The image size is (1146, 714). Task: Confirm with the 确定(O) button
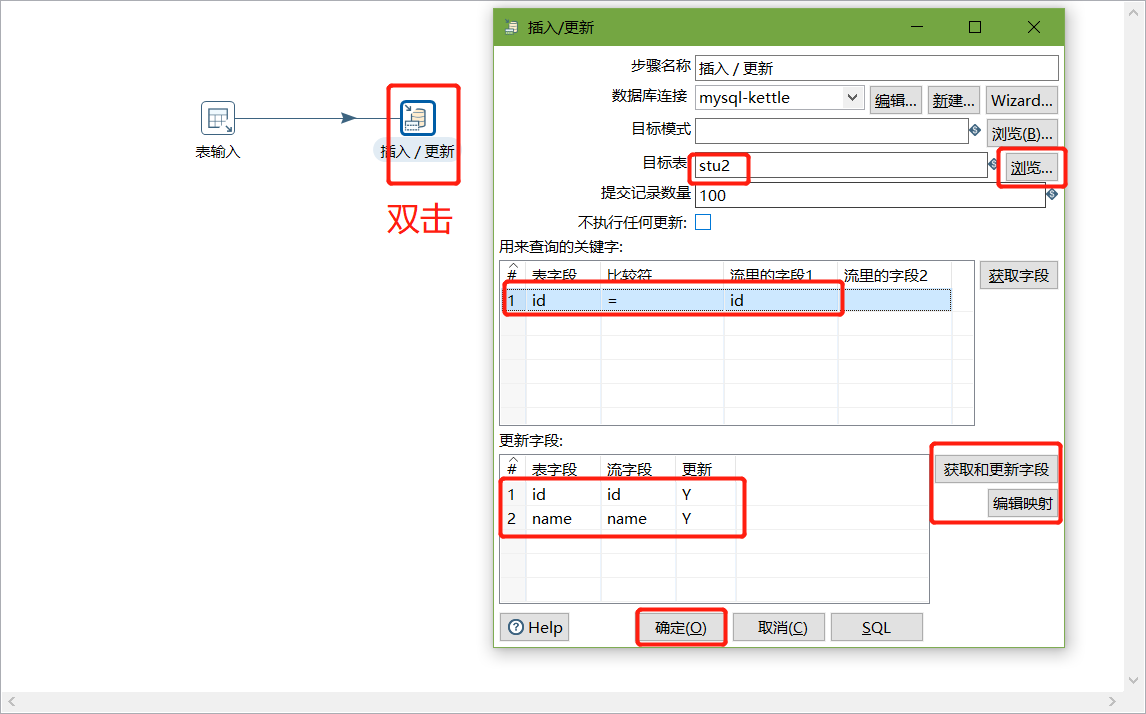coord(680,627)
